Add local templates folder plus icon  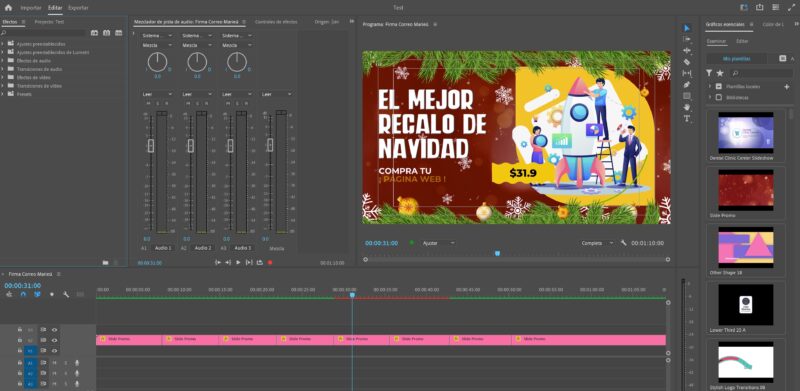coord(786,87)
